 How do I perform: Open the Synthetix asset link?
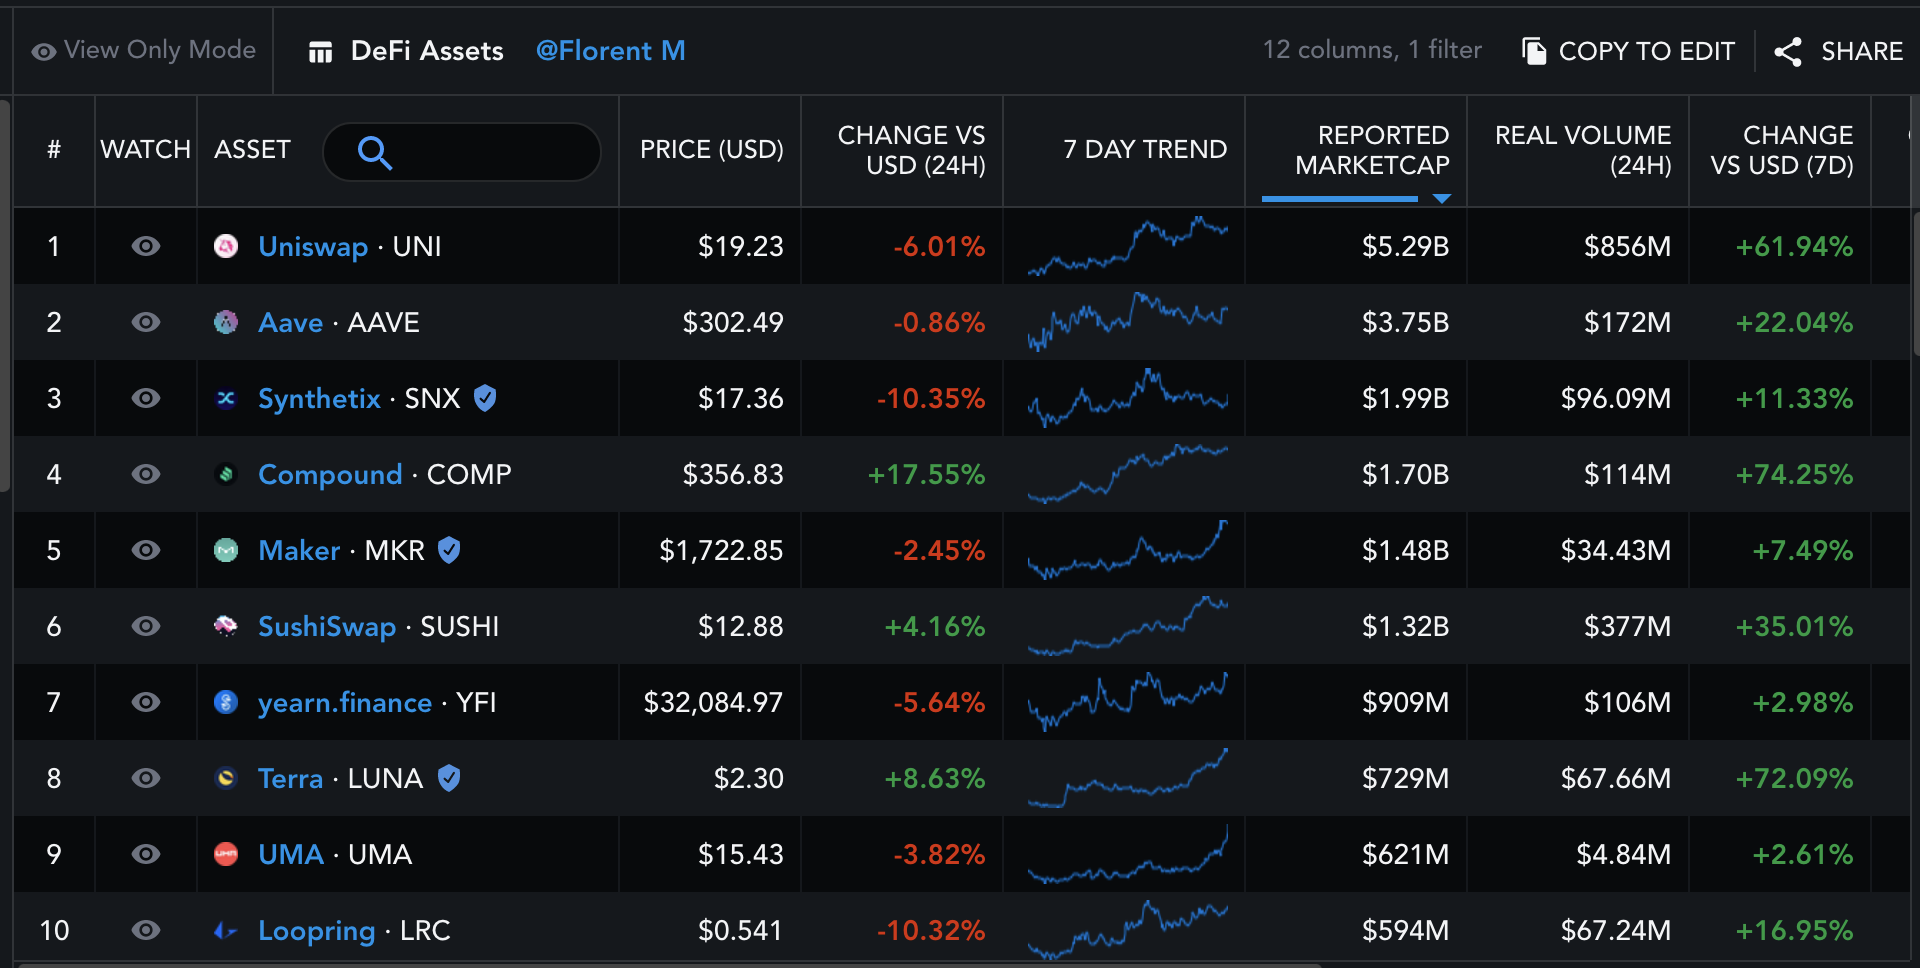point(319,399)
